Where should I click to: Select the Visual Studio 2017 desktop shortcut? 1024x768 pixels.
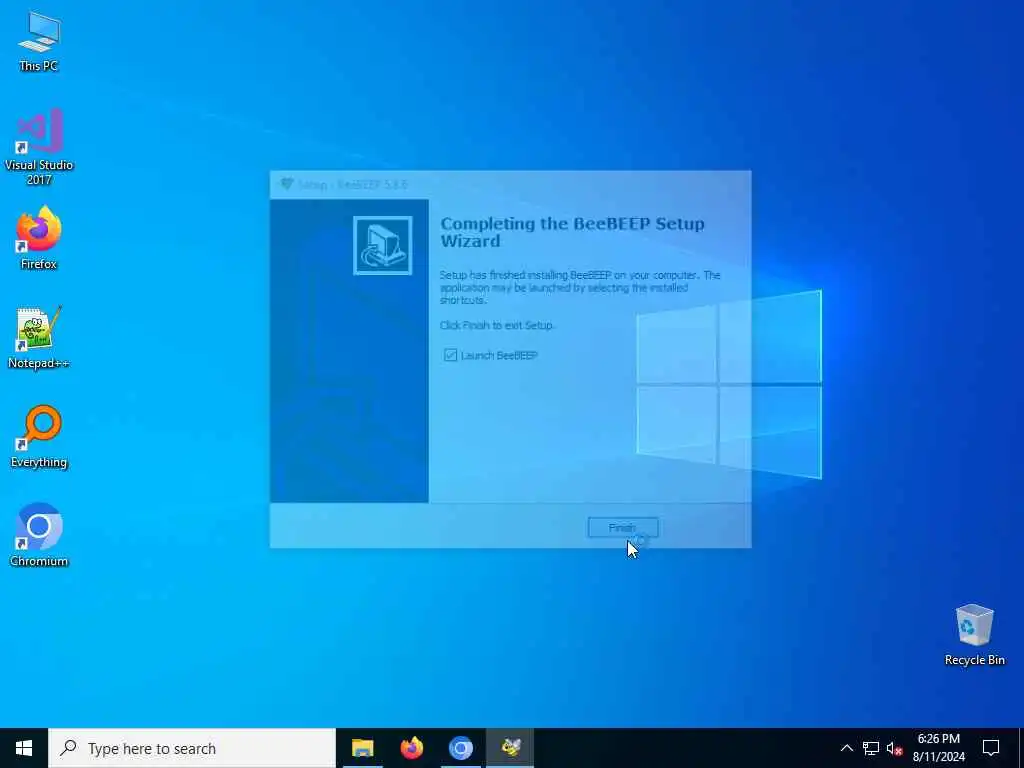click(x=39, y=147)
